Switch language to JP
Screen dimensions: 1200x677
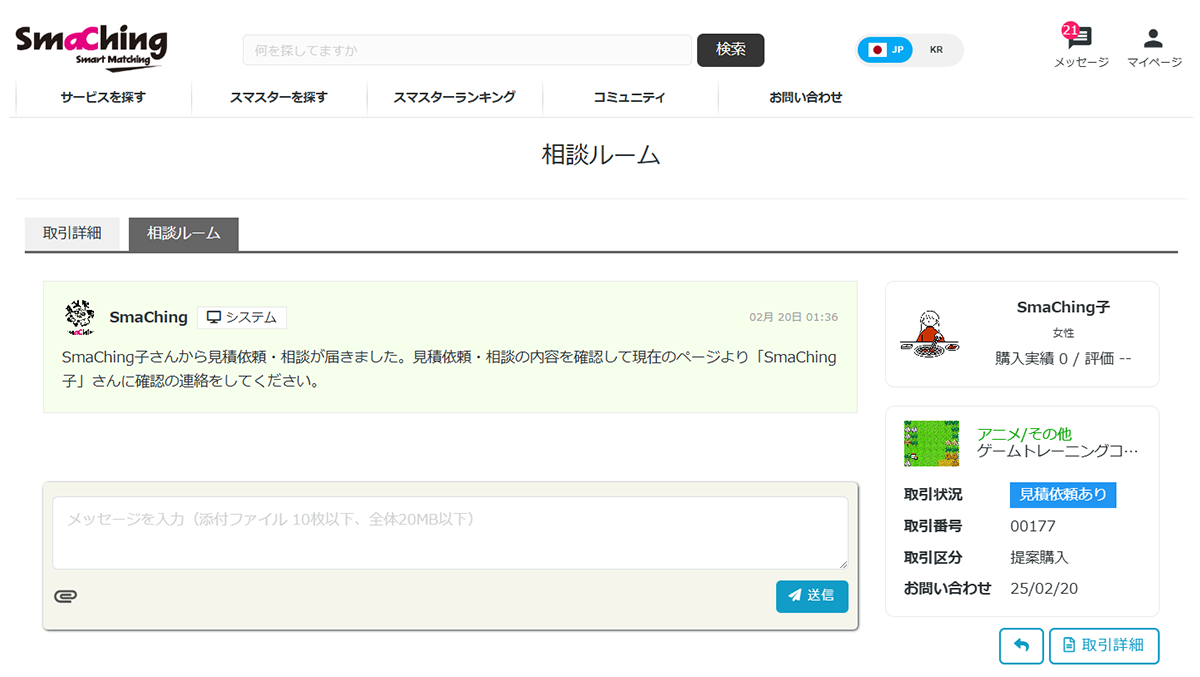pos(886,50)
